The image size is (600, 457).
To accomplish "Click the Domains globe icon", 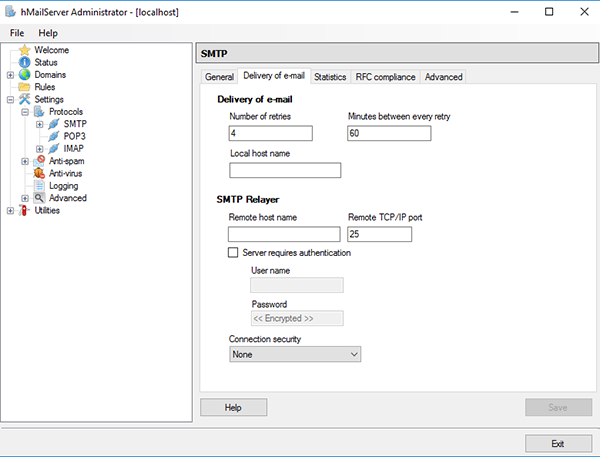I will (24, 75).
